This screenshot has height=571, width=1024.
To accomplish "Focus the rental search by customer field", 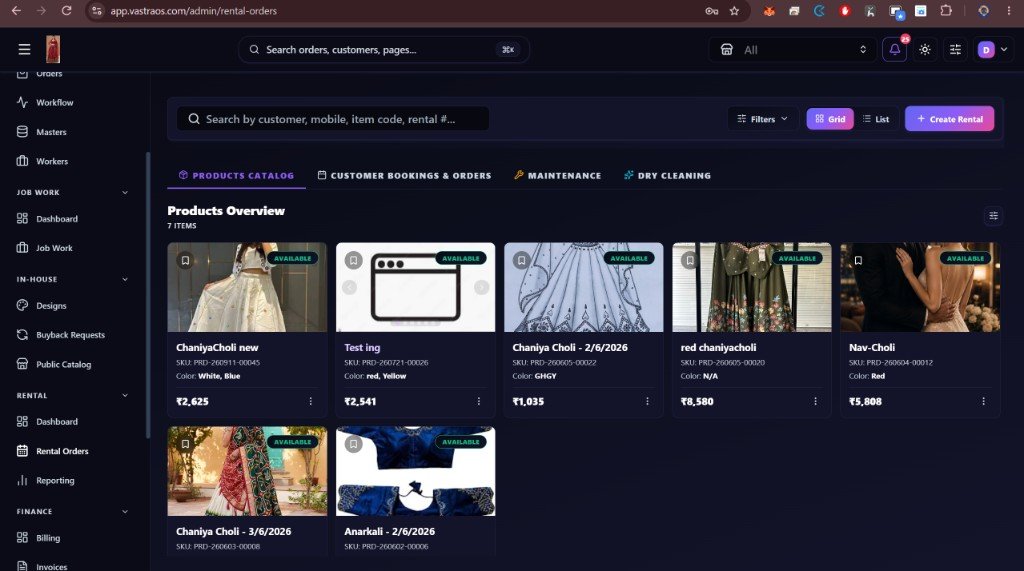I will pyautogui.click(x=333, y=119).
